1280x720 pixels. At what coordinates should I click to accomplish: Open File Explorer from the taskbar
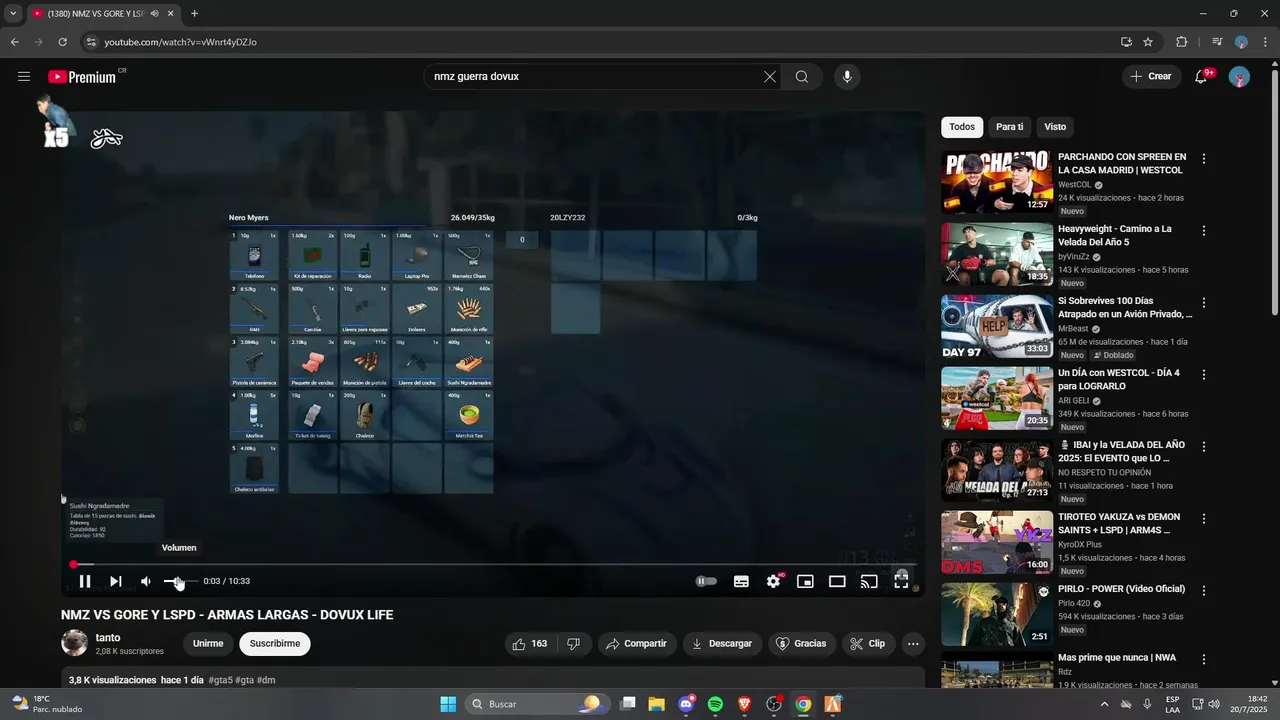tap(657, 704)
